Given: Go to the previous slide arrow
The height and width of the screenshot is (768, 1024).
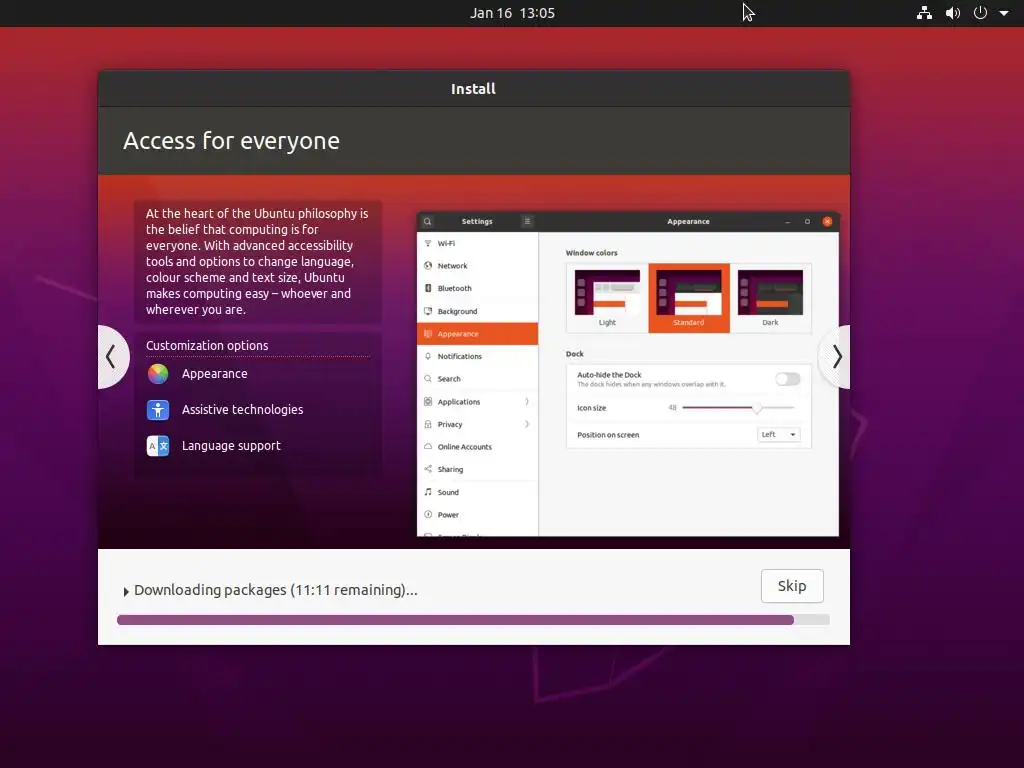Looking at the screenshot, I should [x=112, y=357].
